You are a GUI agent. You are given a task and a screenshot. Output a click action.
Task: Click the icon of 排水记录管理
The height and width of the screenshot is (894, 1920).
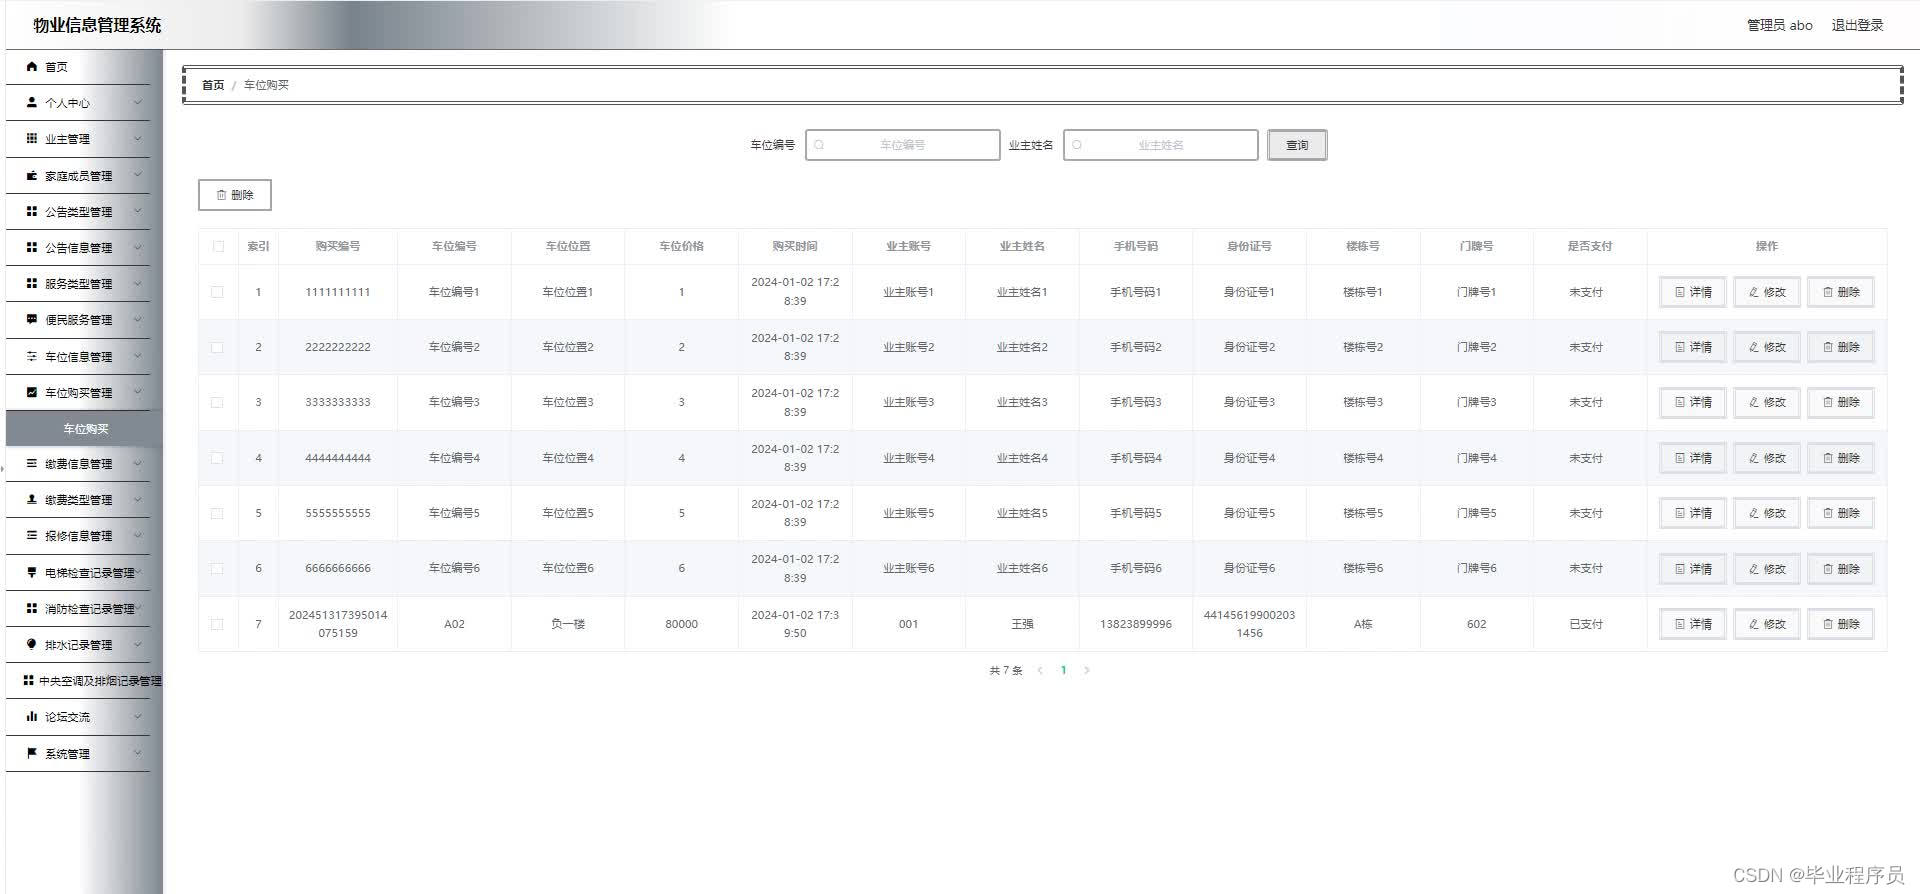(32, 645)
